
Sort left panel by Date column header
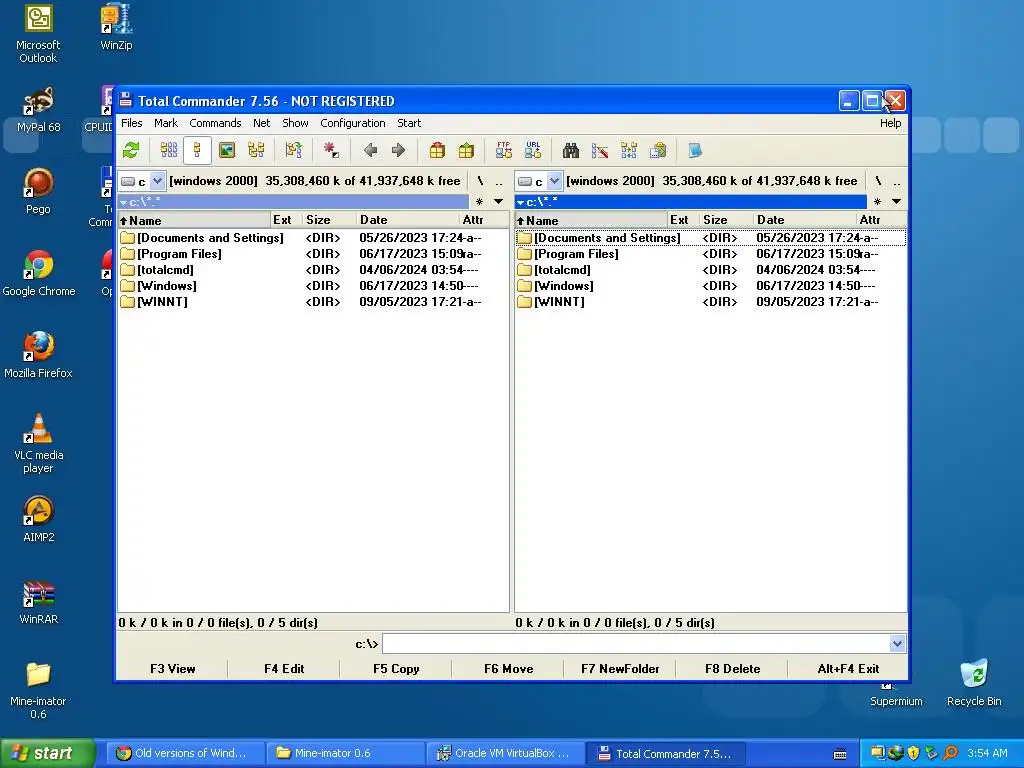tap(408, 220)
